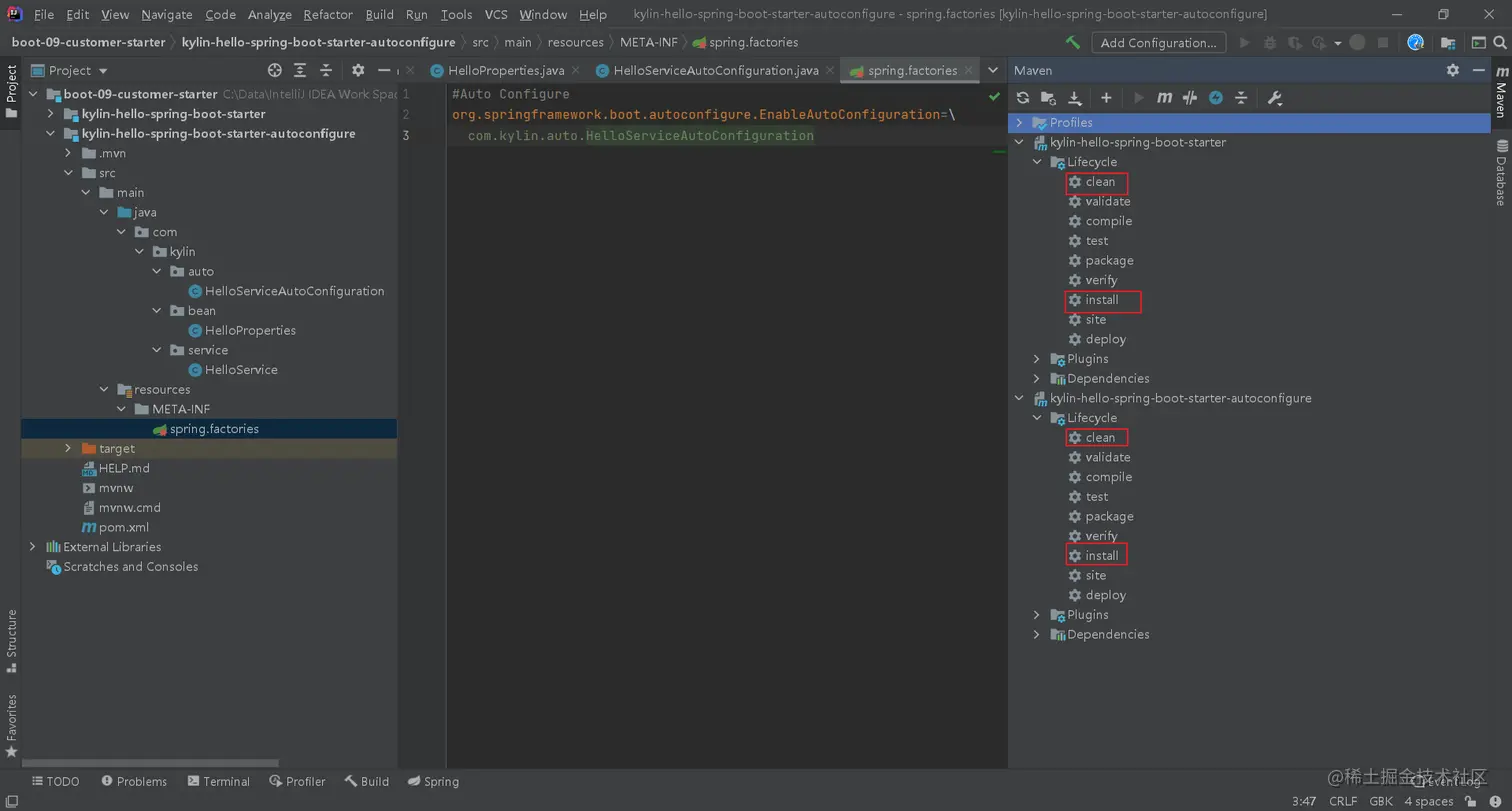Open the File menu
This screenshot has width=1512, height=811.
(x=43, y=15)
